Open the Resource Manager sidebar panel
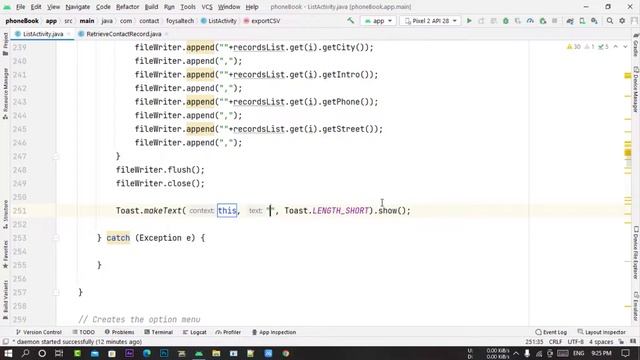 click(x=5, y=93)
